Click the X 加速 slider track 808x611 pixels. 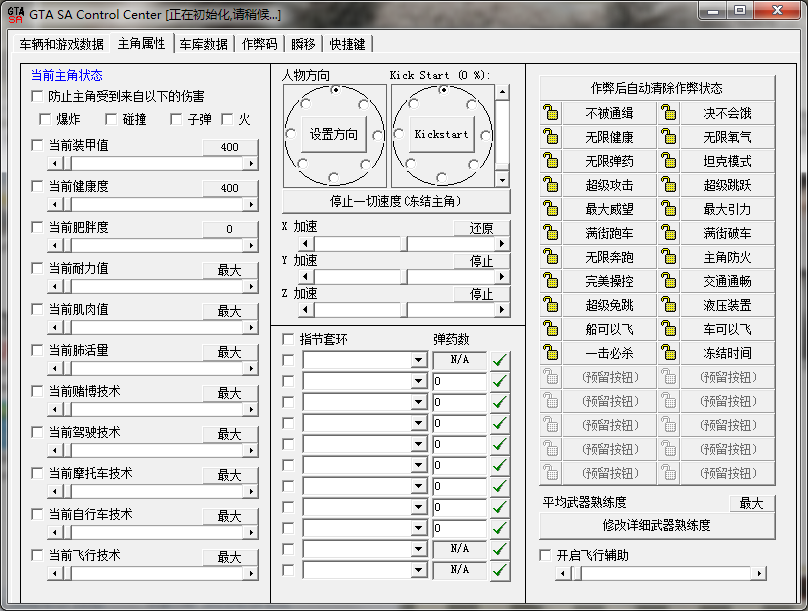pyautogui.click(x=405, y=243)
